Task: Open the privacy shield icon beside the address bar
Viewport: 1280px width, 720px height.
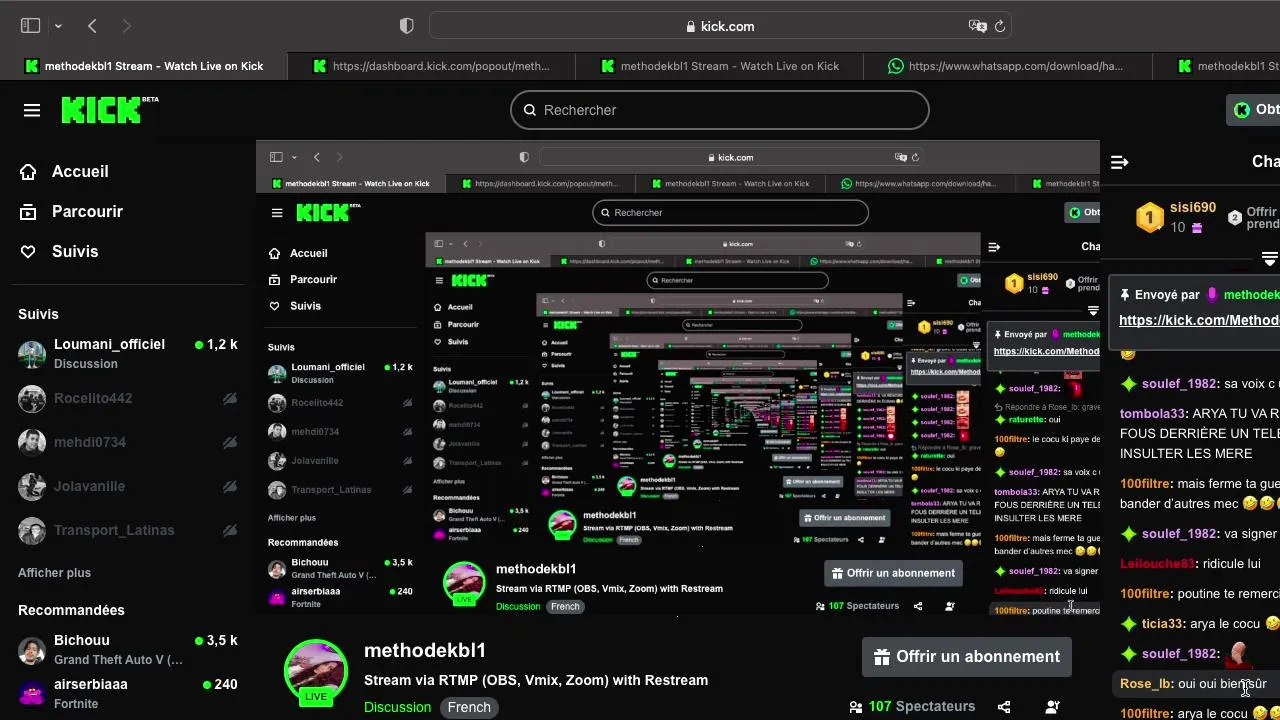Action: coord(406,26)
